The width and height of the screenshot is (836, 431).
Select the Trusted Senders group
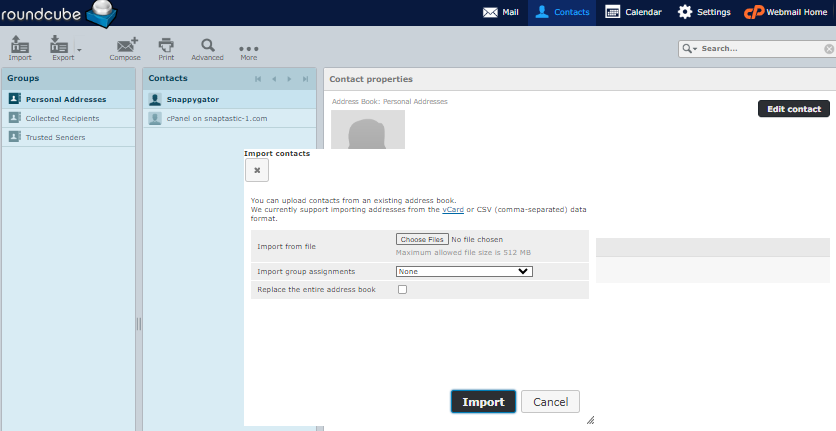[x=69, y=137]
